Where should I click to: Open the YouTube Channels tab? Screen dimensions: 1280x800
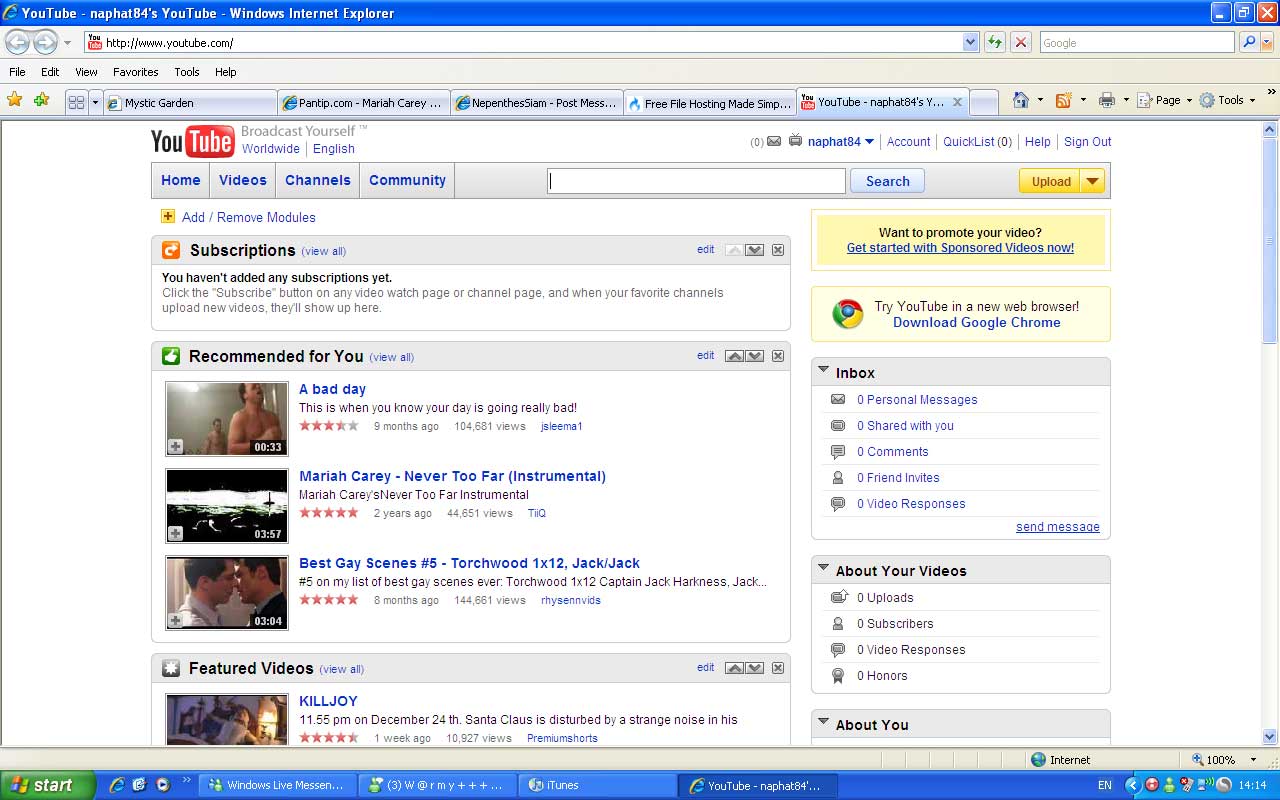[x=318, y=180]
